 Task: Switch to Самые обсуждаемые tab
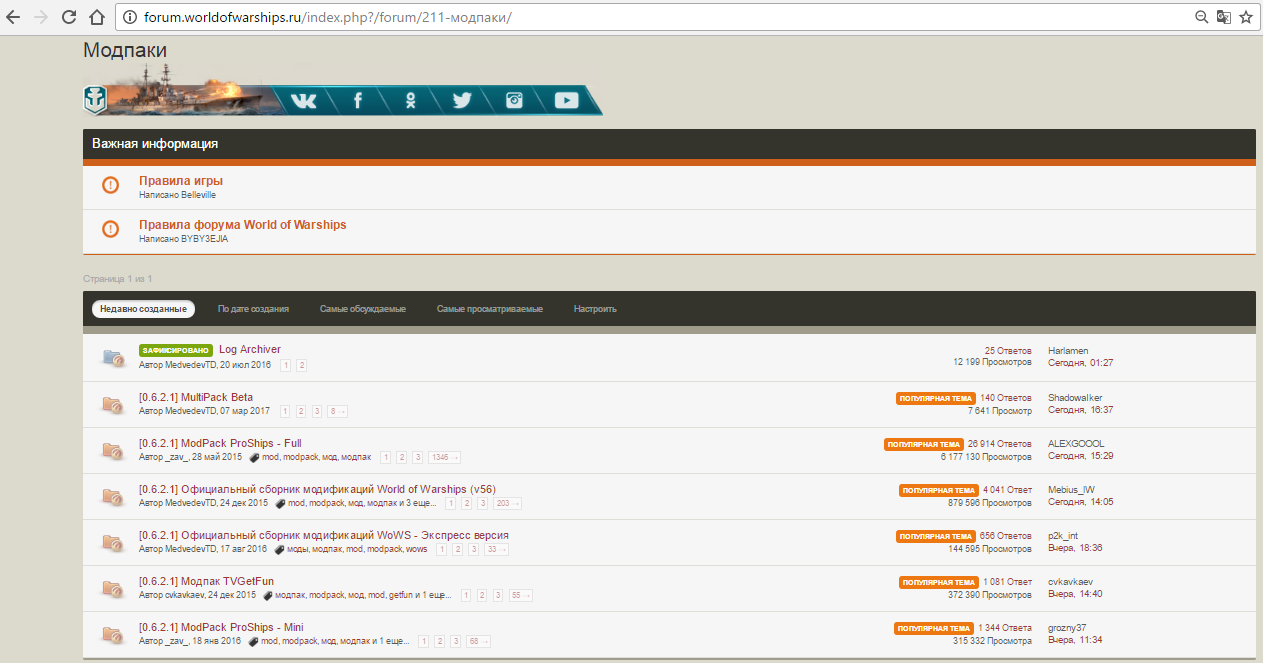tap(363, 309)
